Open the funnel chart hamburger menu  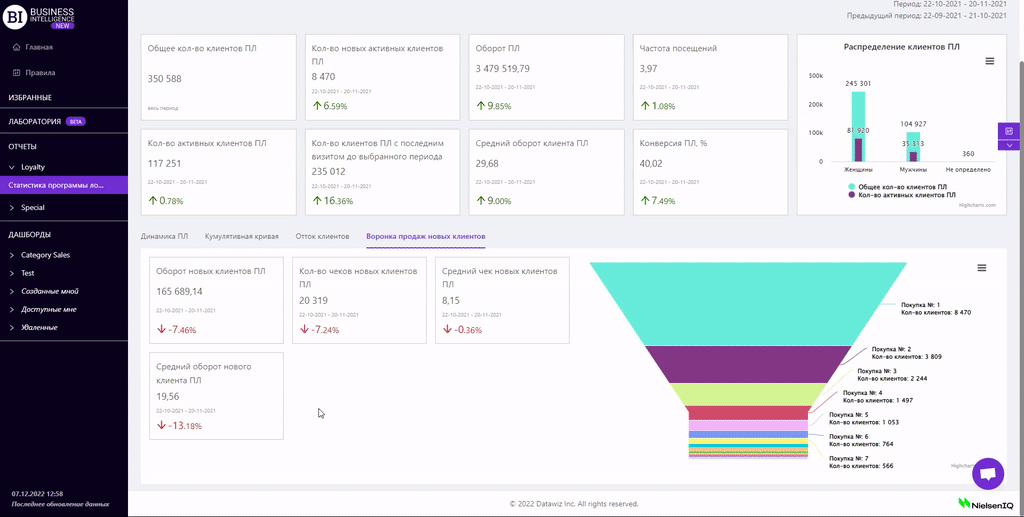click(x=982, y=268)
